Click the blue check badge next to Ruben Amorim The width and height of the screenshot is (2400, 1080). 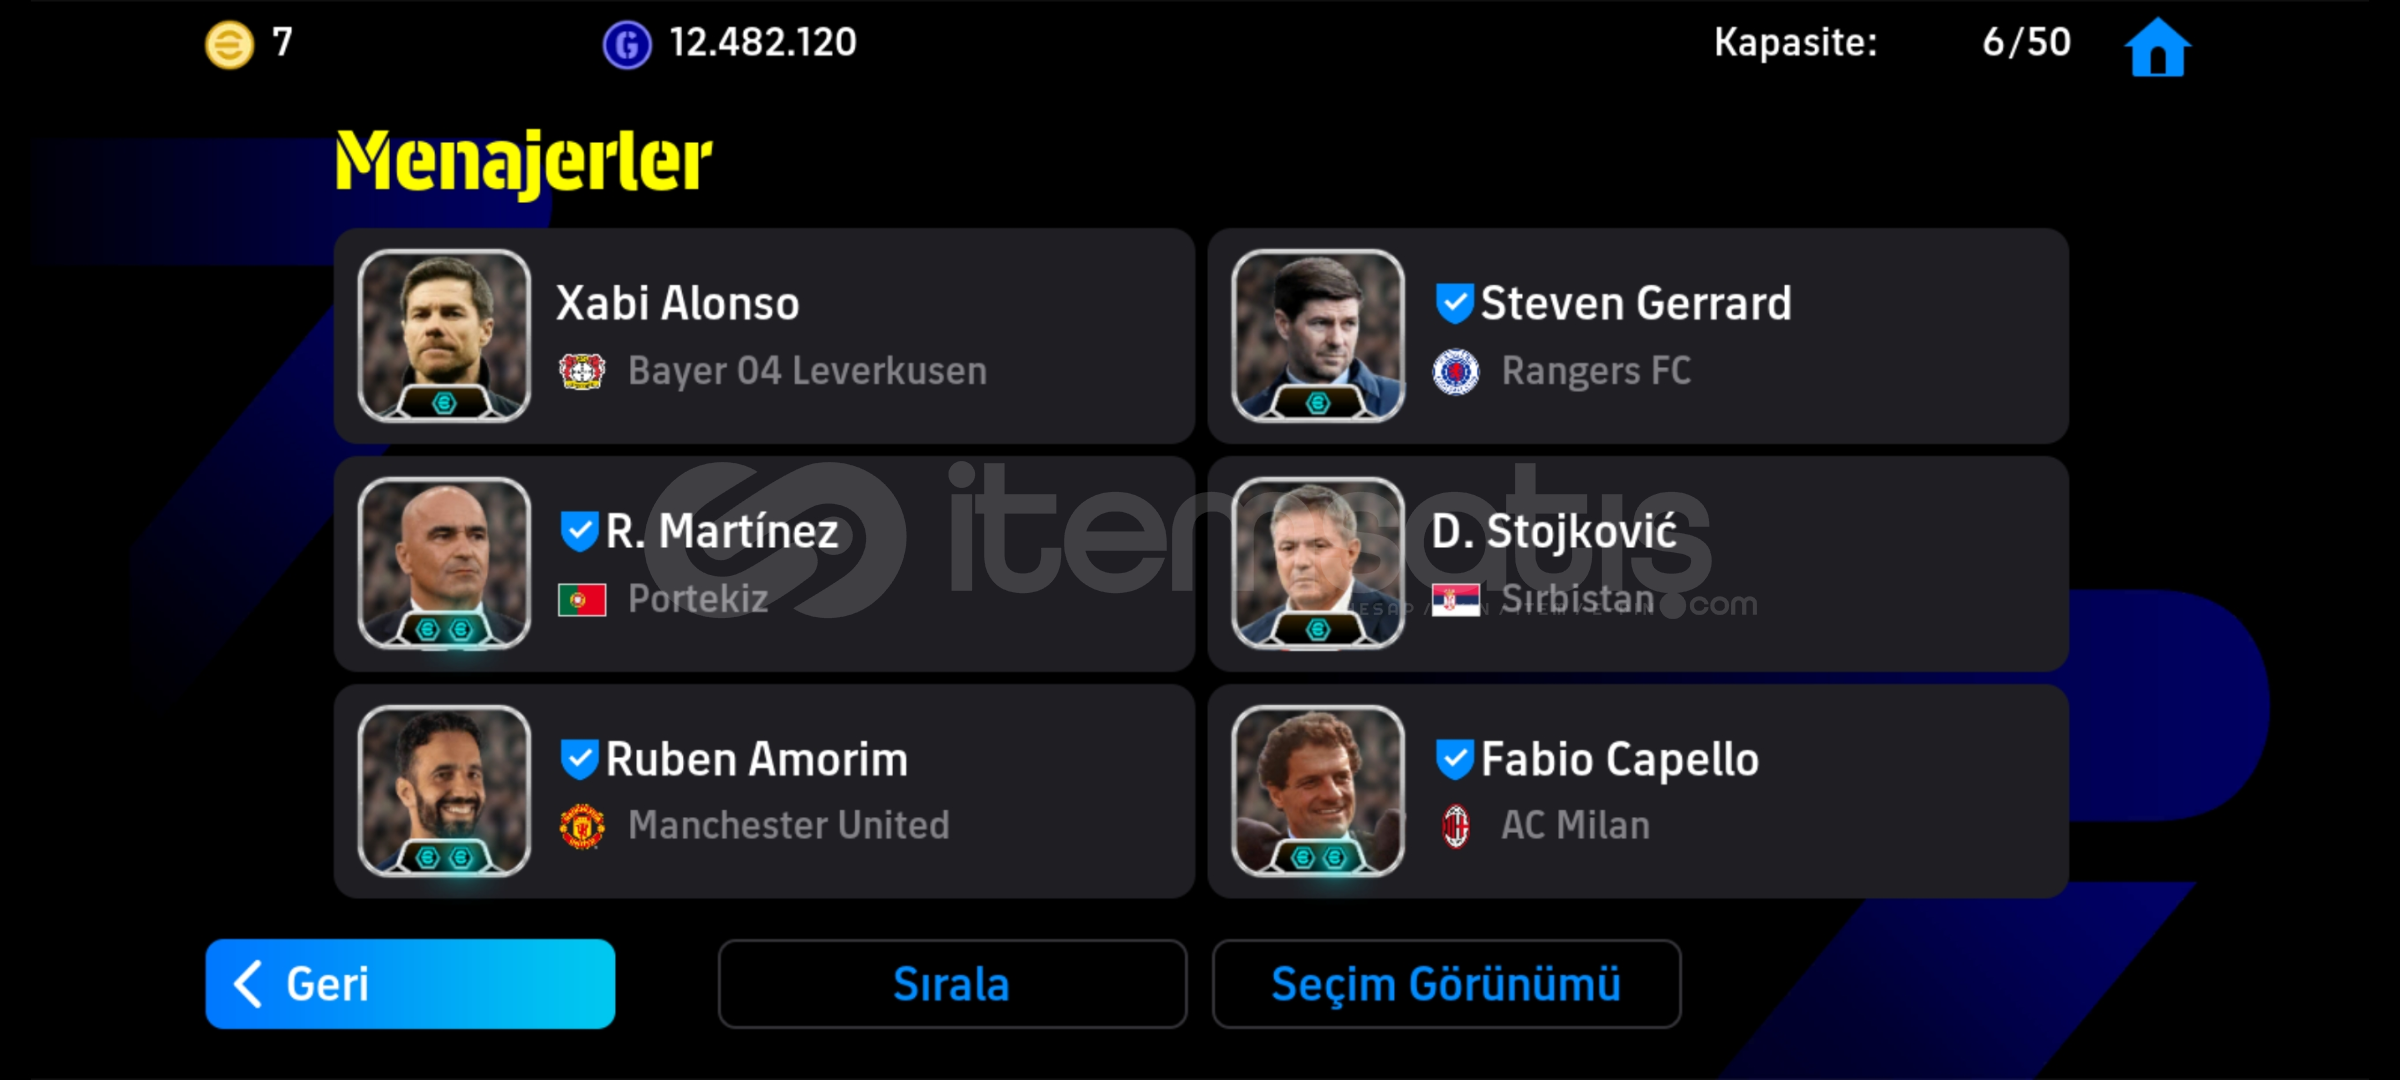point(579,759)
